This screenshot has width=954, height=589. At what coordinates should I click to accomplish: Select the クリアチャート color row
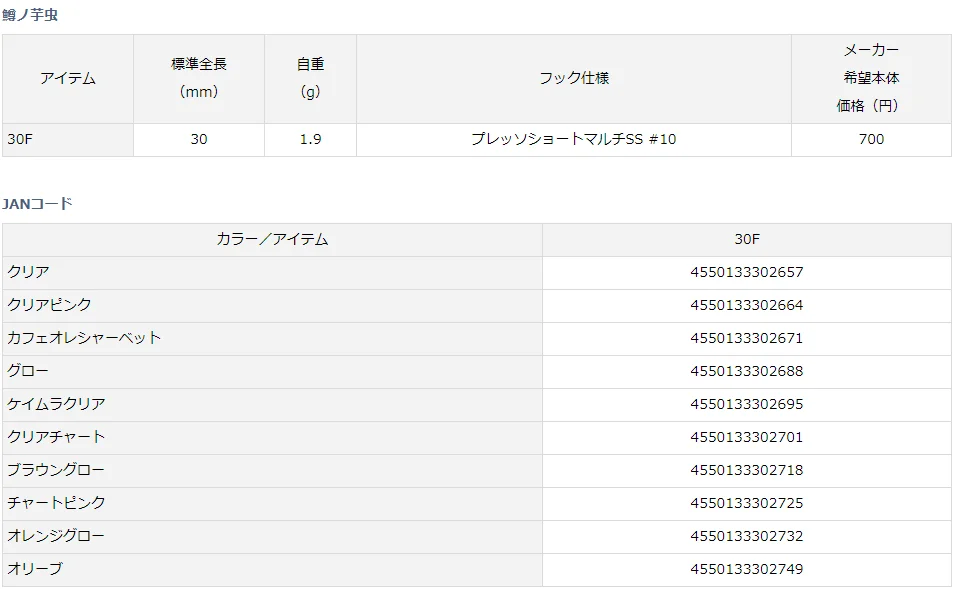click(x=56, y=437)
